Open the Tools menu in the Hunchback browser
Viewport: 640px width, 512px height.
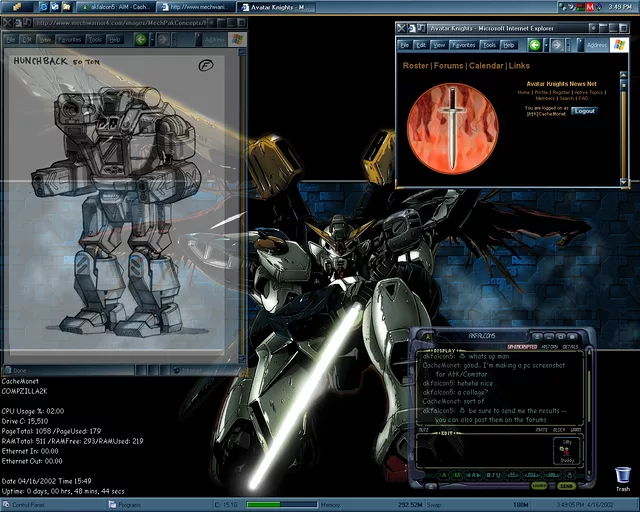(95, 40)
